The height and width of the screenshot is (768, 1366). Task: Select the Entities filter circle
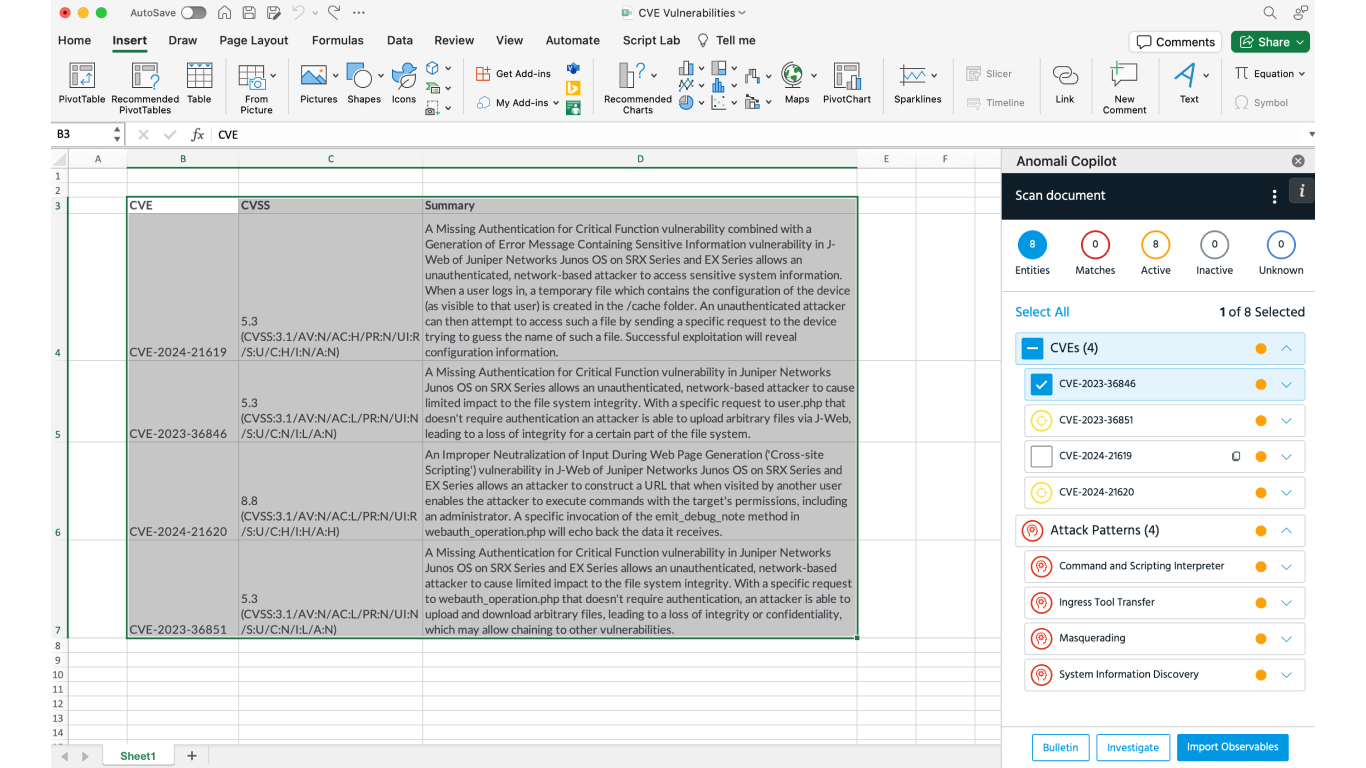[x=1032, y=245]
